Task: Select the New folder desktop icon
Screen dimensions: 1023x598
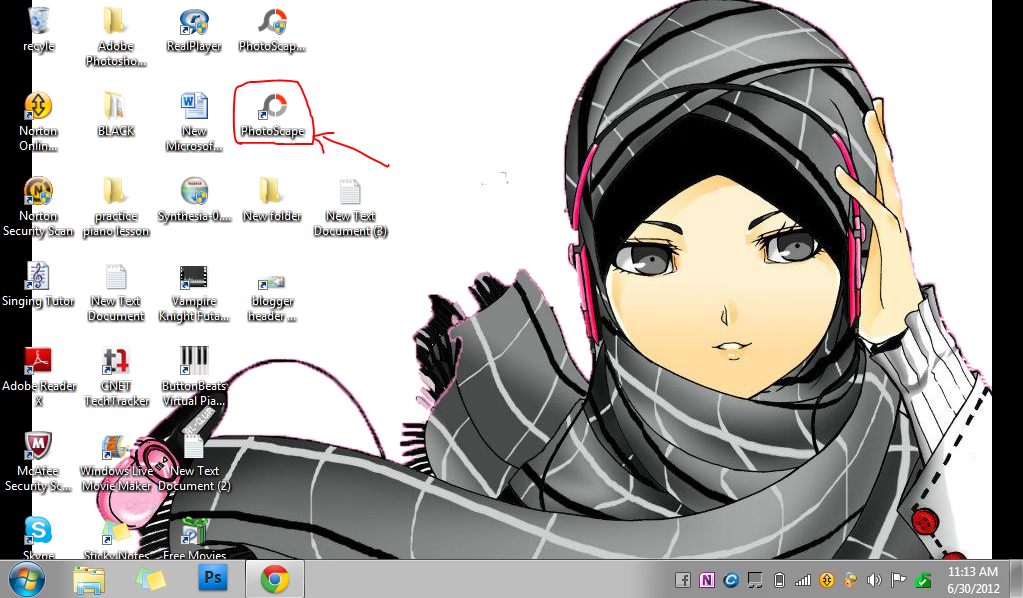Action: point(272,200)
